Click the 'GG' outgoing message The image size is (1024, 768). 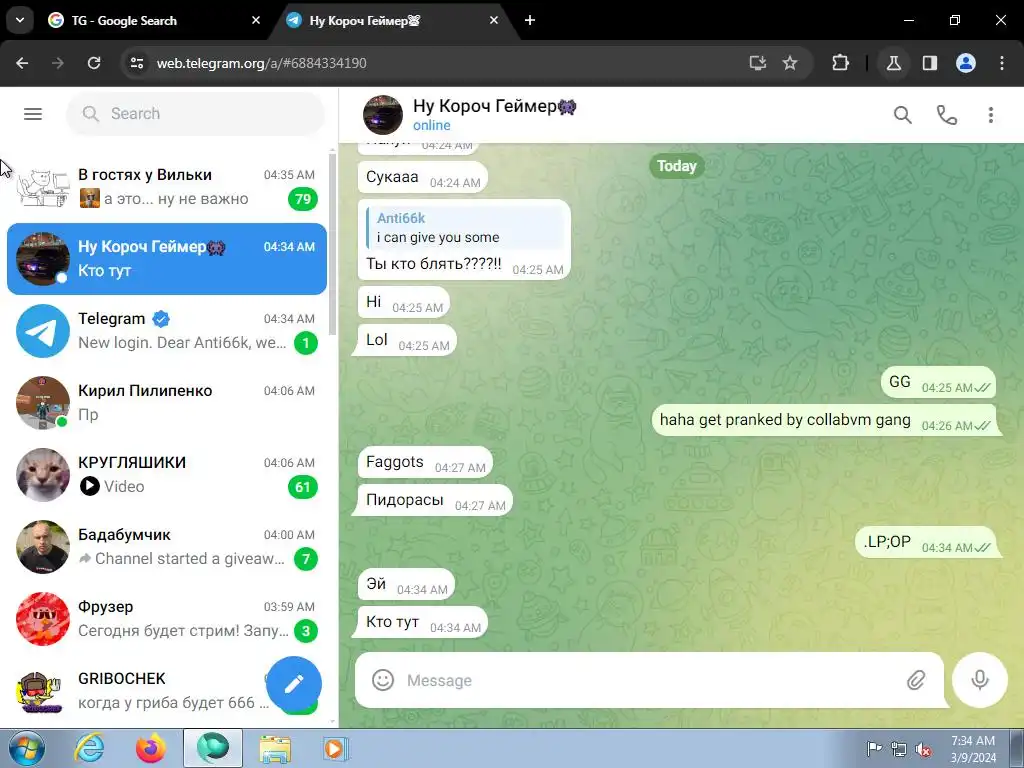coord(938,383)
